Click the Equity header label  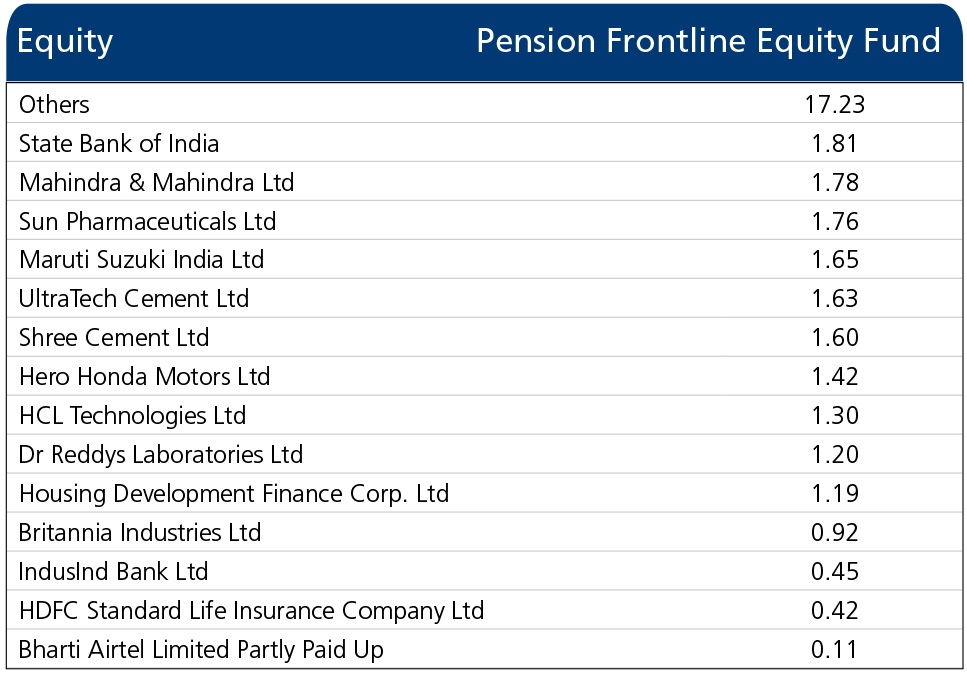click(65, 42)
